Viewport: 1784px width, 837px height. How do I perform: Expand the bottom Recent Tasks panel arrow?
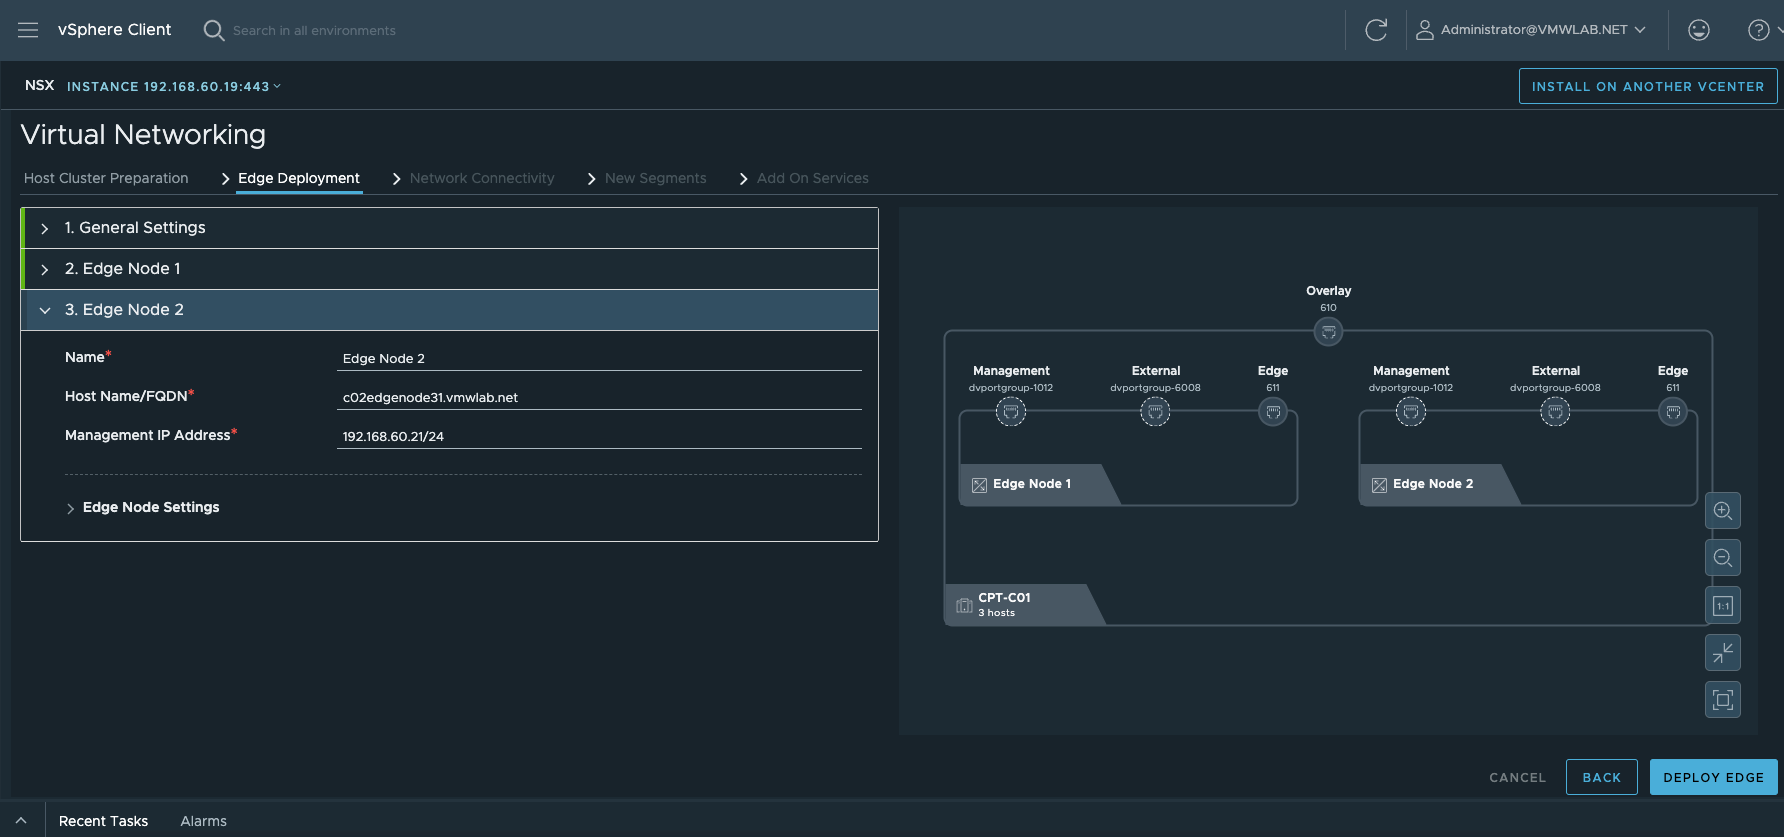coord(21,820)
